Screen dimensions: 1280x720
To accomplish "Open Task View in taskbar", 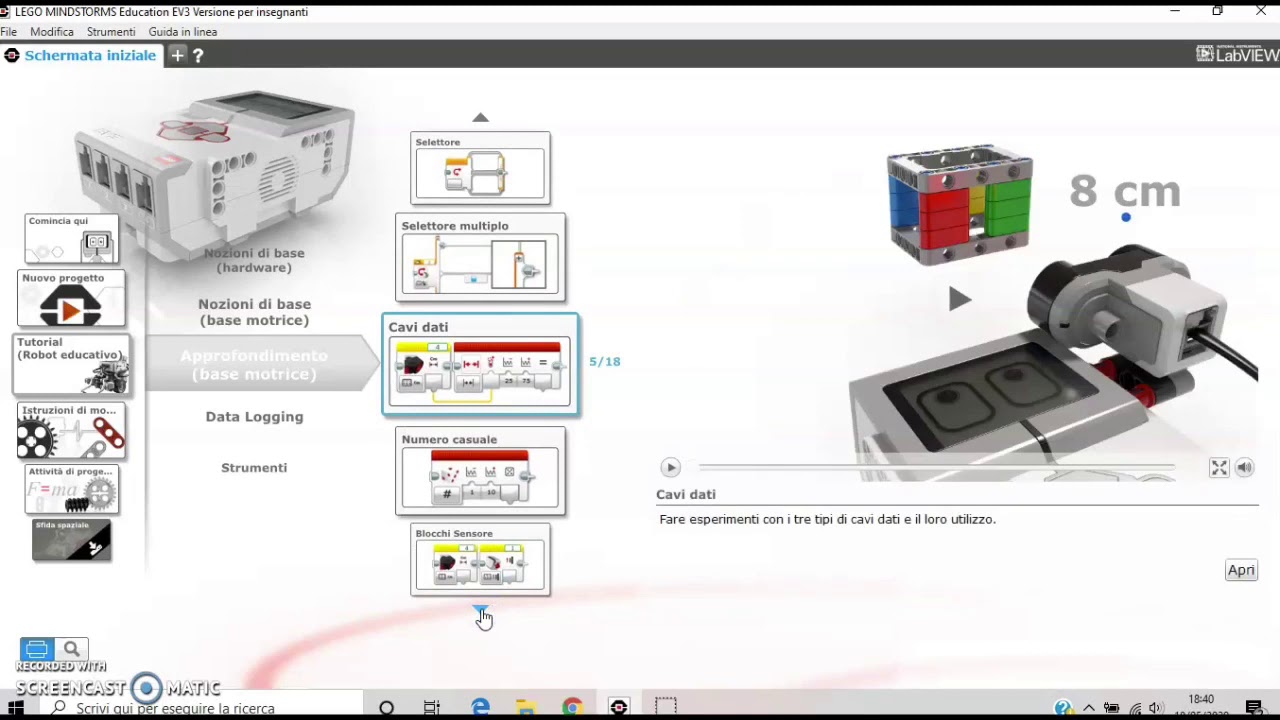I will click(x=432, y=708).
